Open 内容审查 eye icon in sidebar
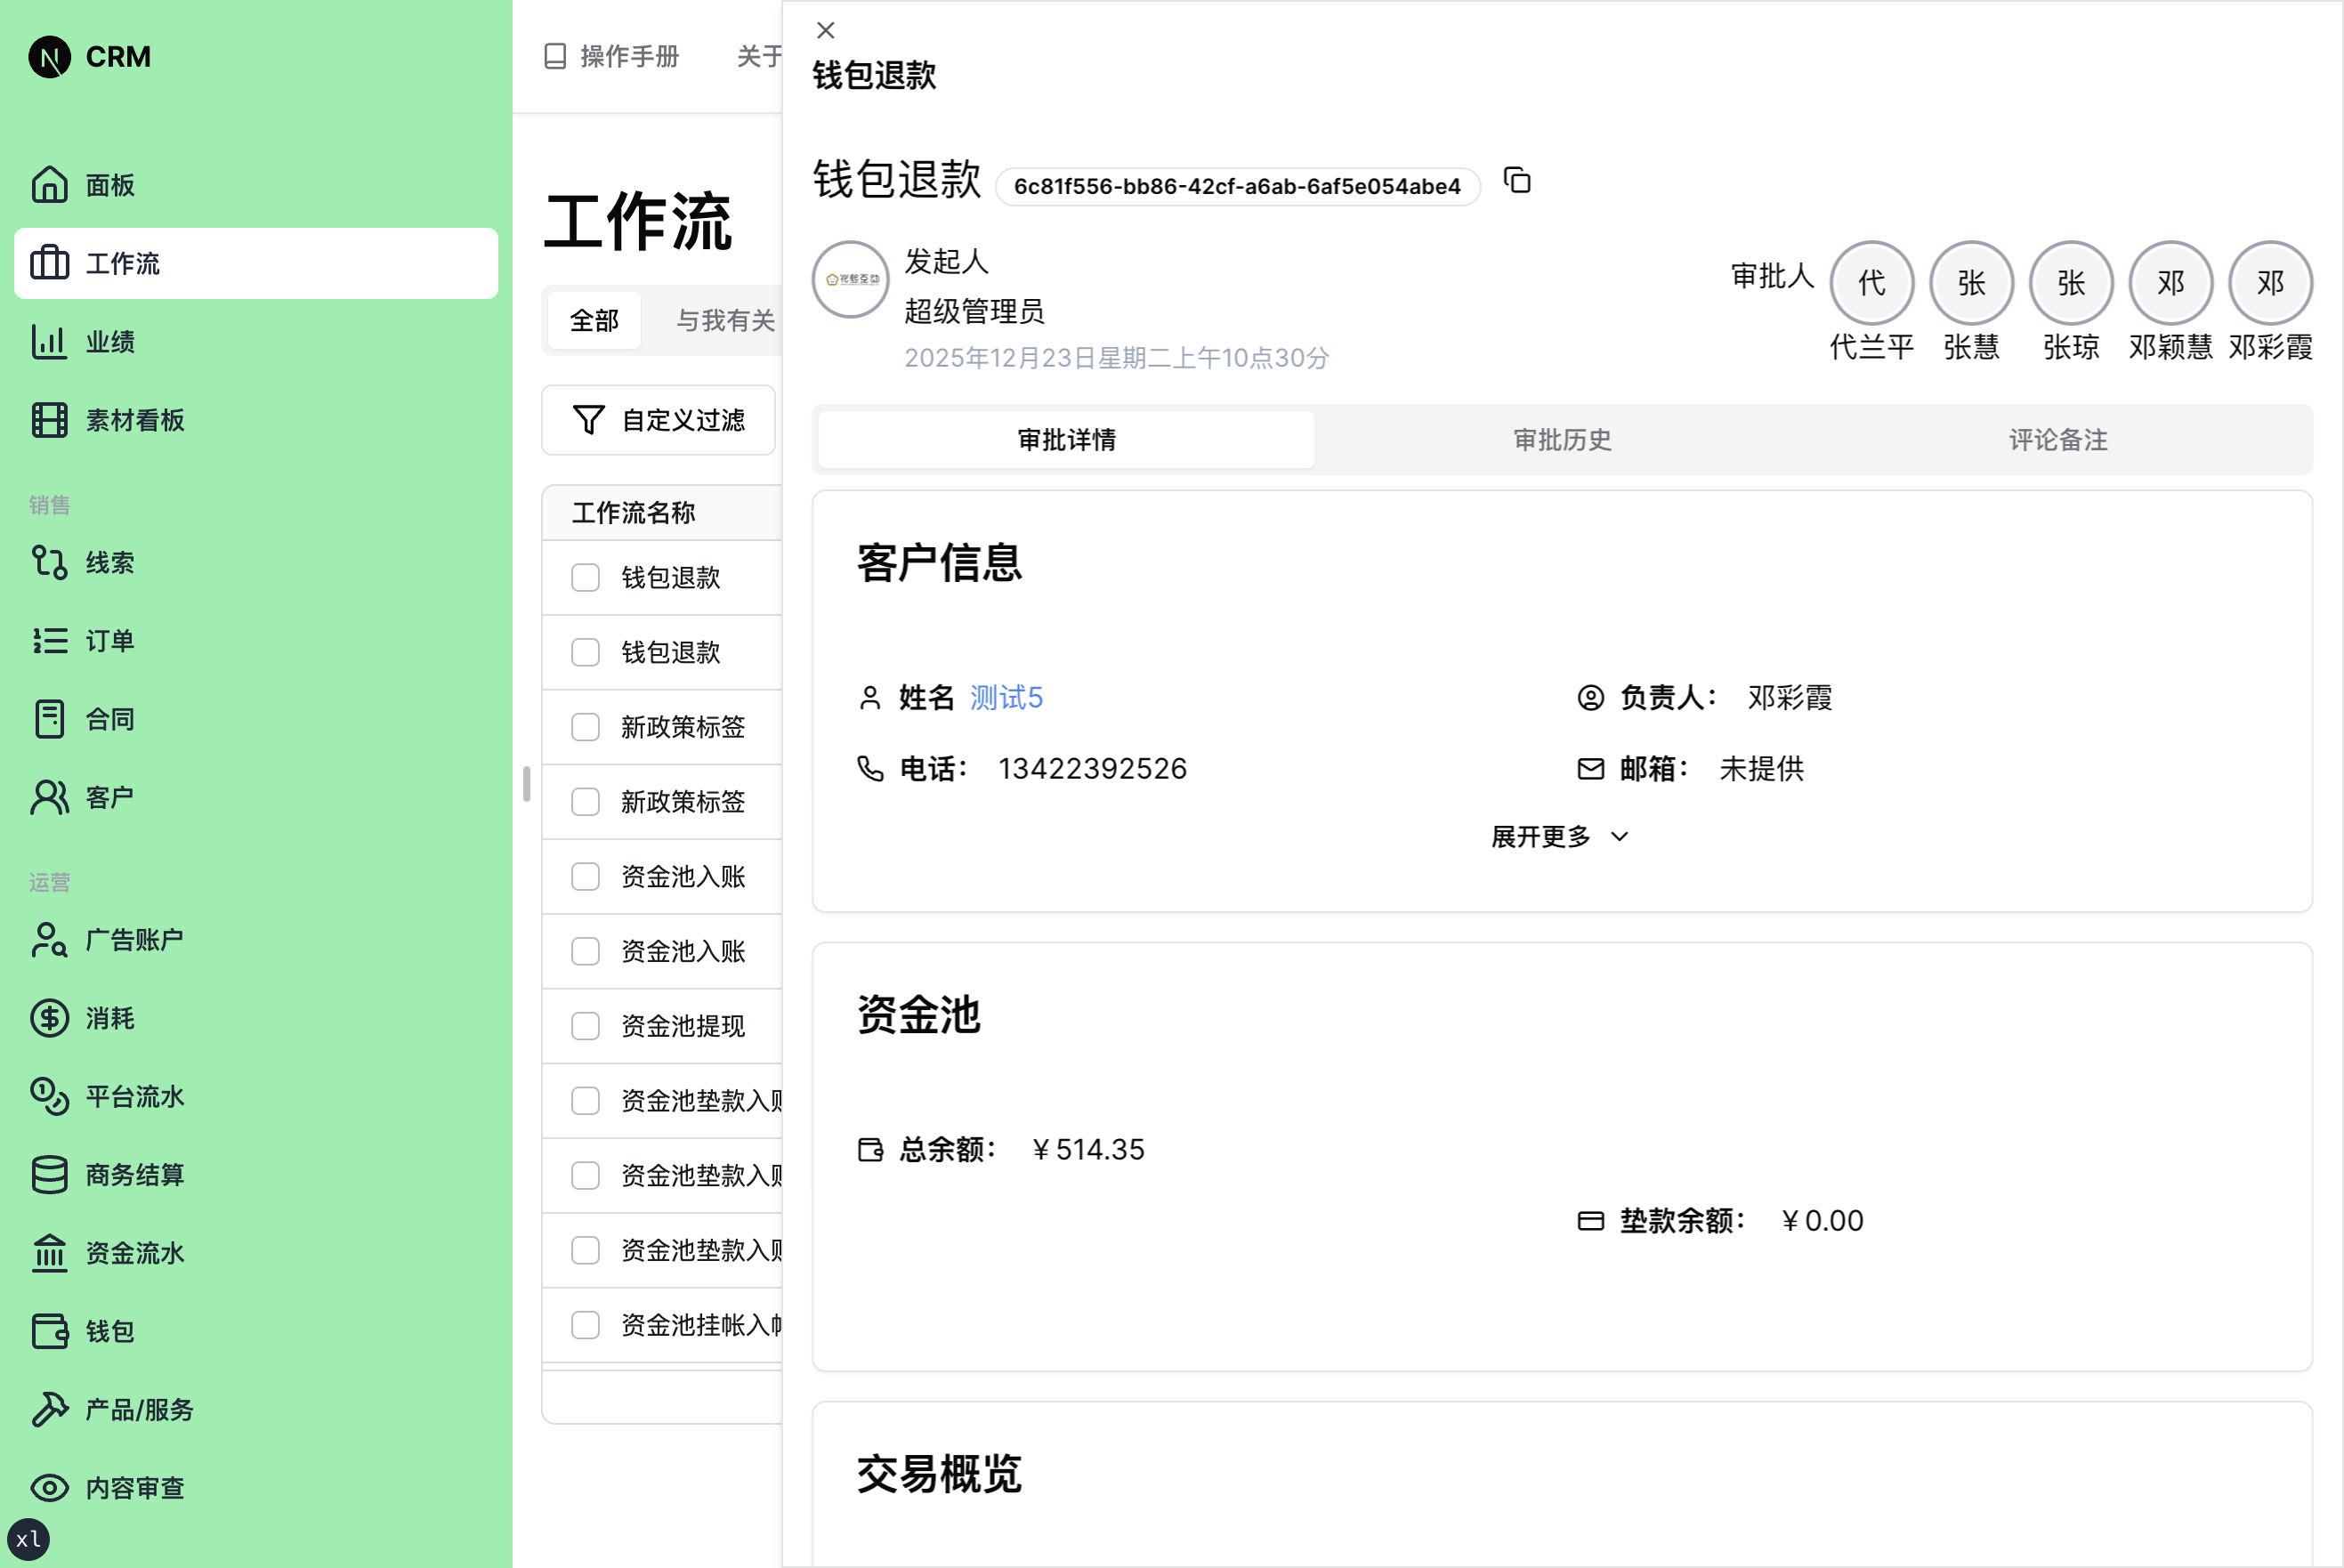This screenshot has height=1568, width=2344. pos(49,1488)
